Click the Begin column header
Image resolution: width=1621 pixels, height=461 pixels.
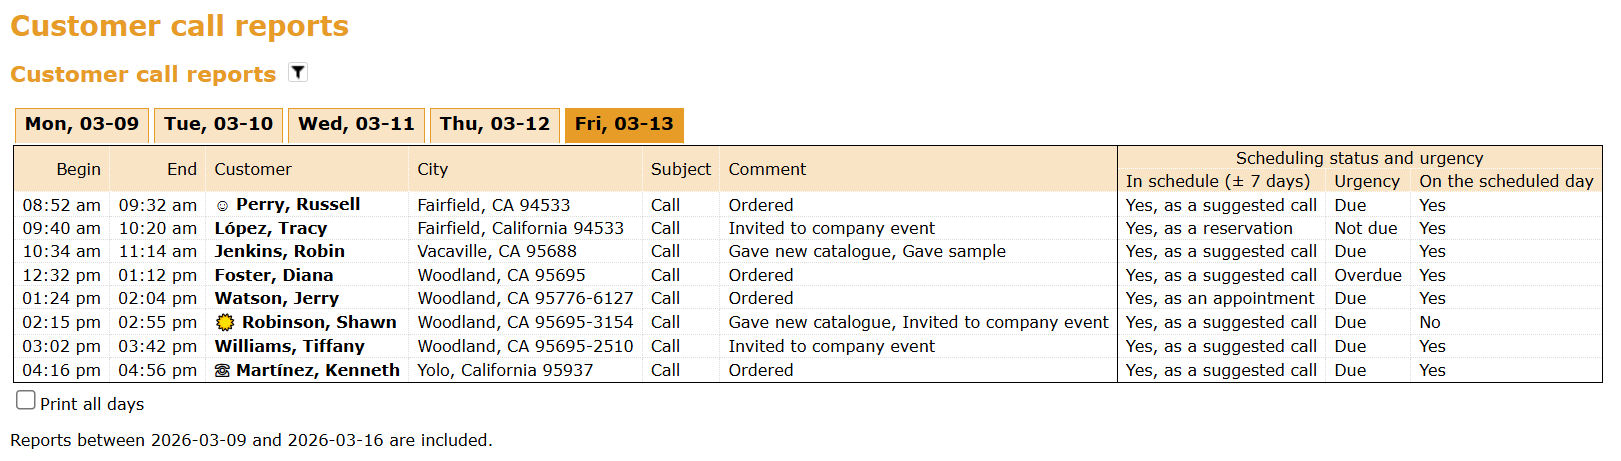pos(78,170)
